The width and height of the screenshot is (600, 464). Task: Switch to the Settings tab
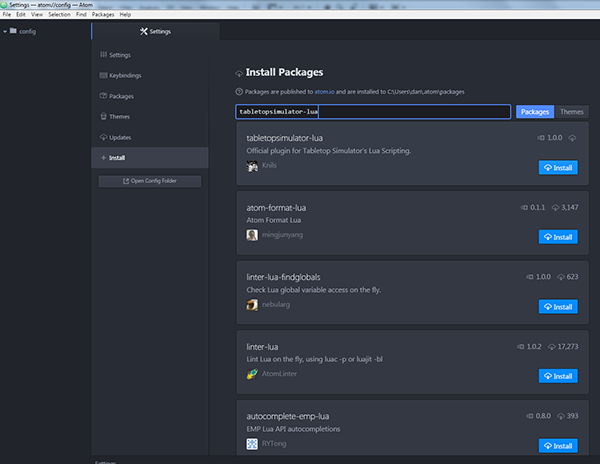pos(155,31)
